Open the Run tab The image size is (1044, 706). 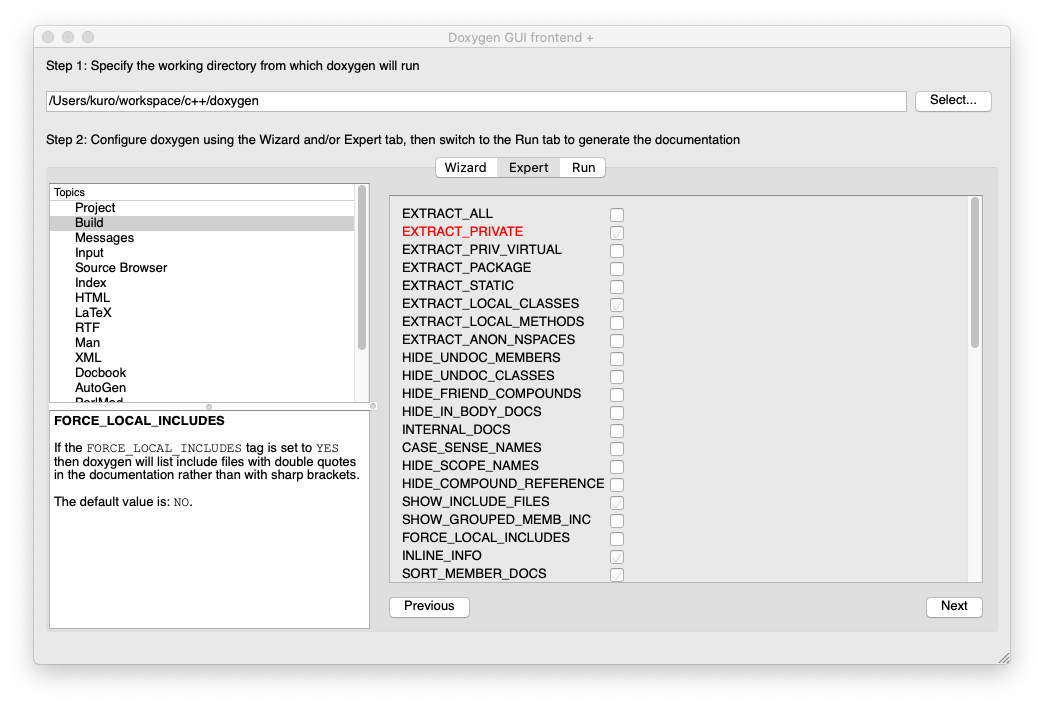click(x=583, y=168)
